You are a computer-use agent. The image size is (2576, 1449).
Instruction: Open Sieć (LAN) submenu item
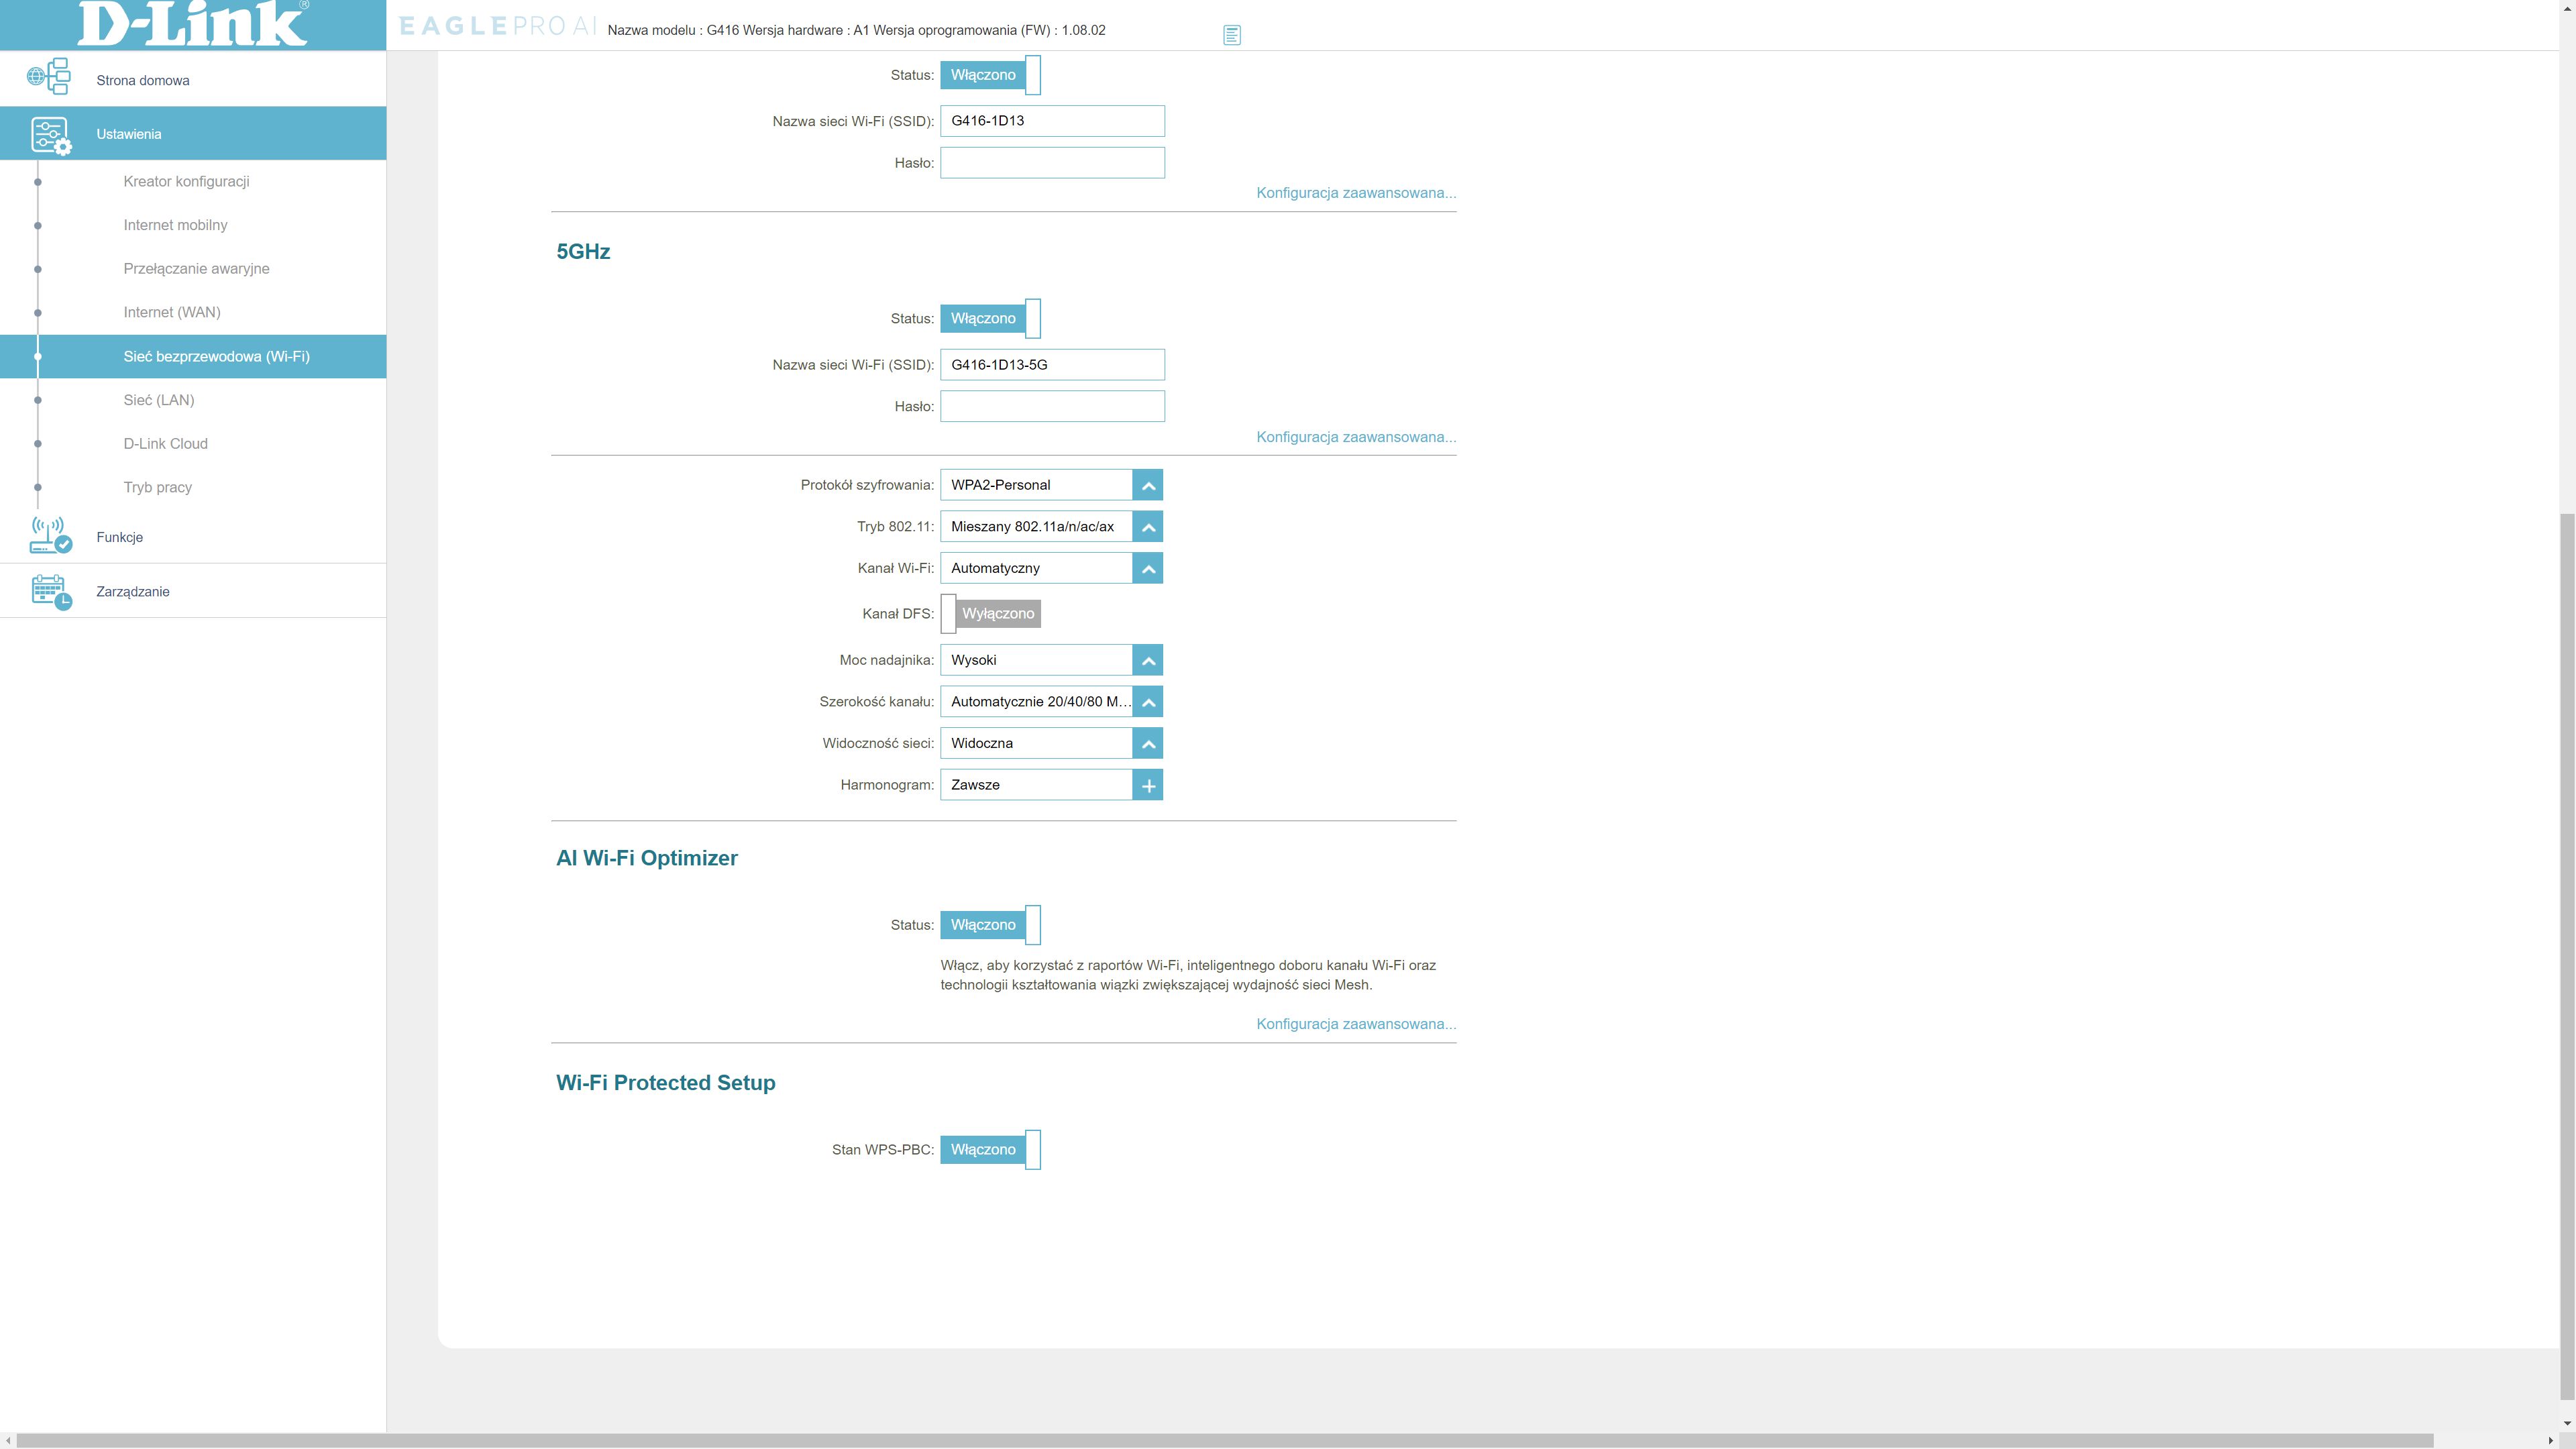tap(159, 400)
